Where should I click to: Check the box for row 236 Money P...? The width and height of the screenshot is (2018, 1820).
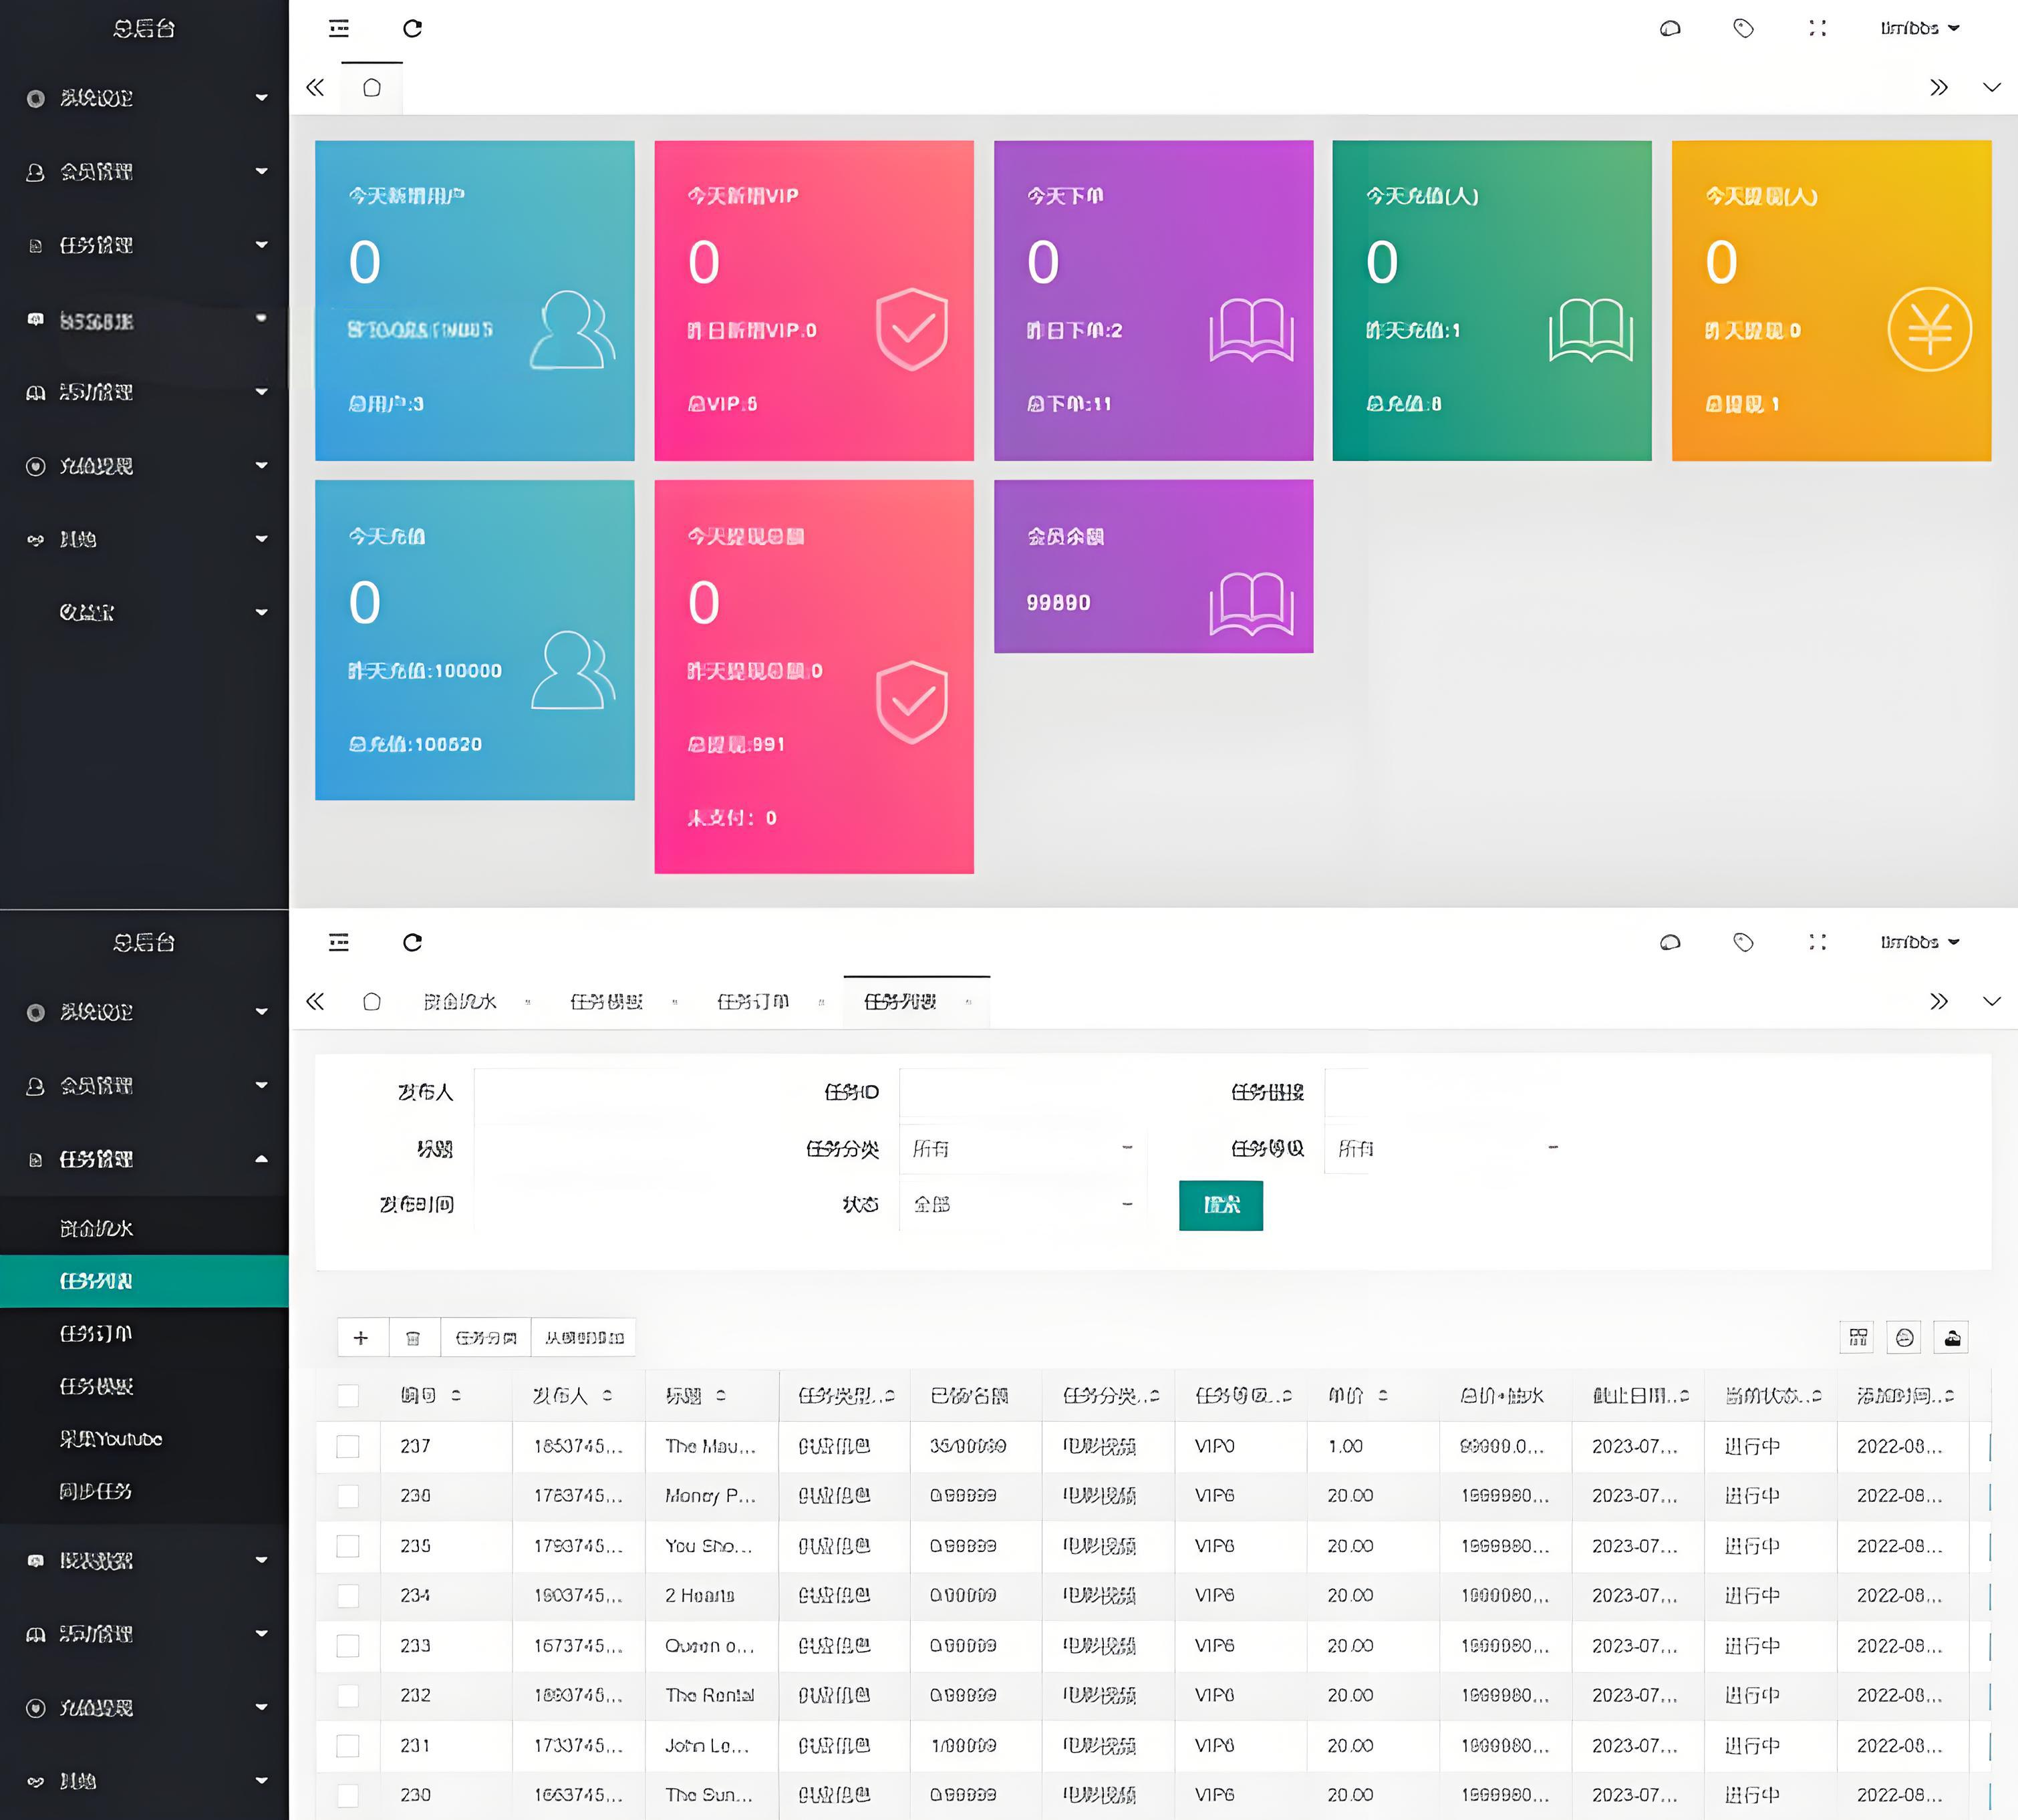348,1496
